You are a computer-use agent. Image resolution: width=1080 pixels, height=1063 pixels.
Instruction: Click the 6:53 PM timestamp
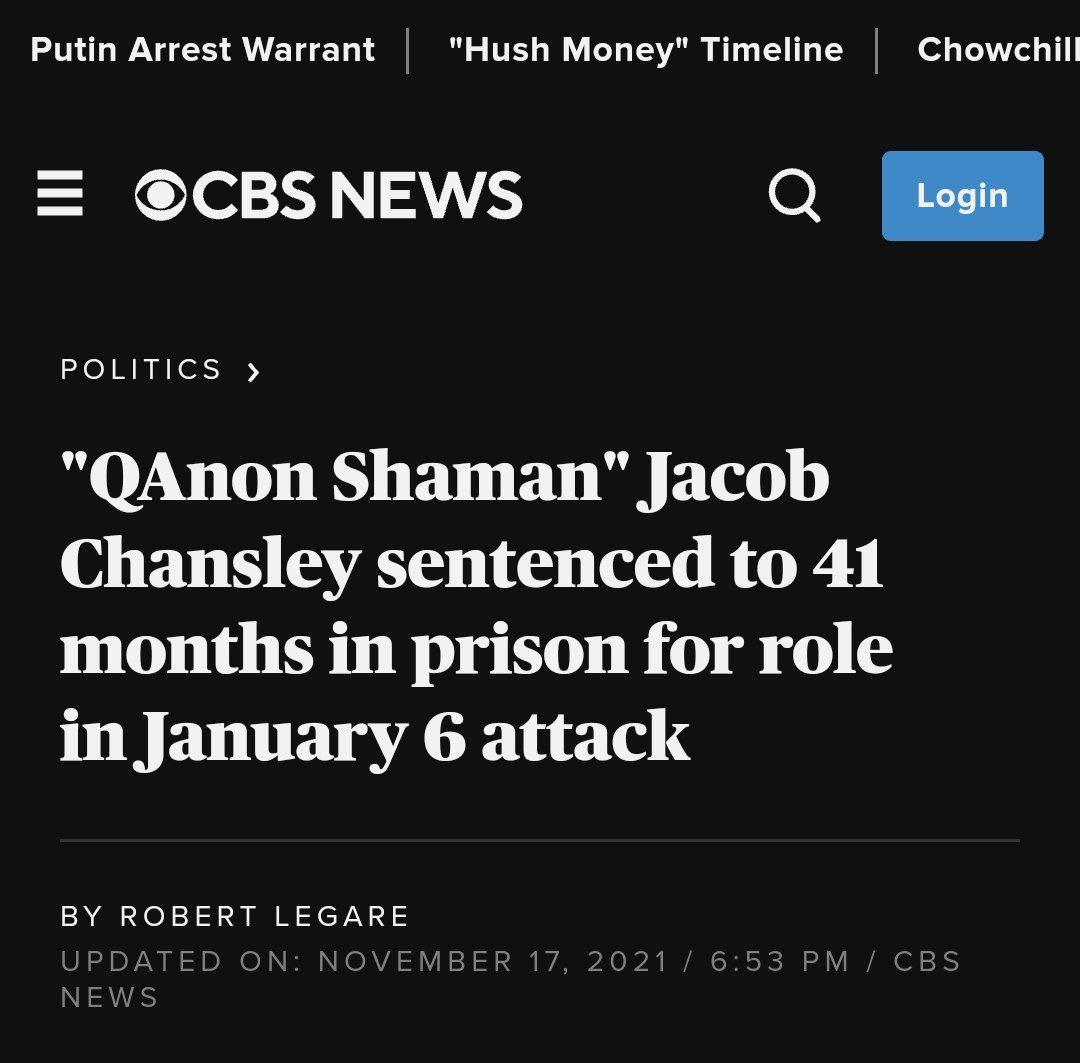(780, 961)
